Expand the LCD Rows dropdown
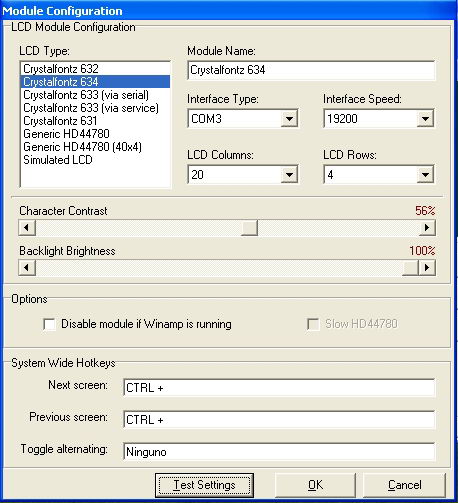The width and height of the screenshot is (458, 503). tap(425, 175)
